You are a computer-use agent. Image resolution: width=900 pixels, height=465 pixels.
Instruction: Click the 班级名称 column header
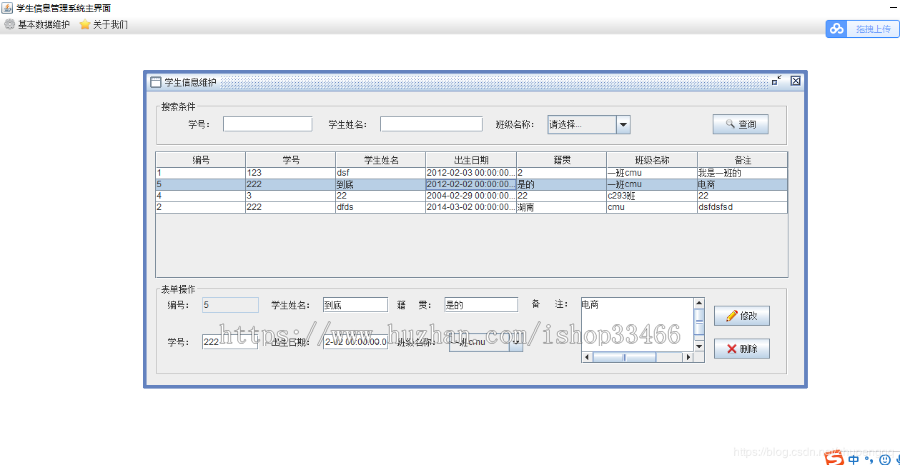(652, 160)
